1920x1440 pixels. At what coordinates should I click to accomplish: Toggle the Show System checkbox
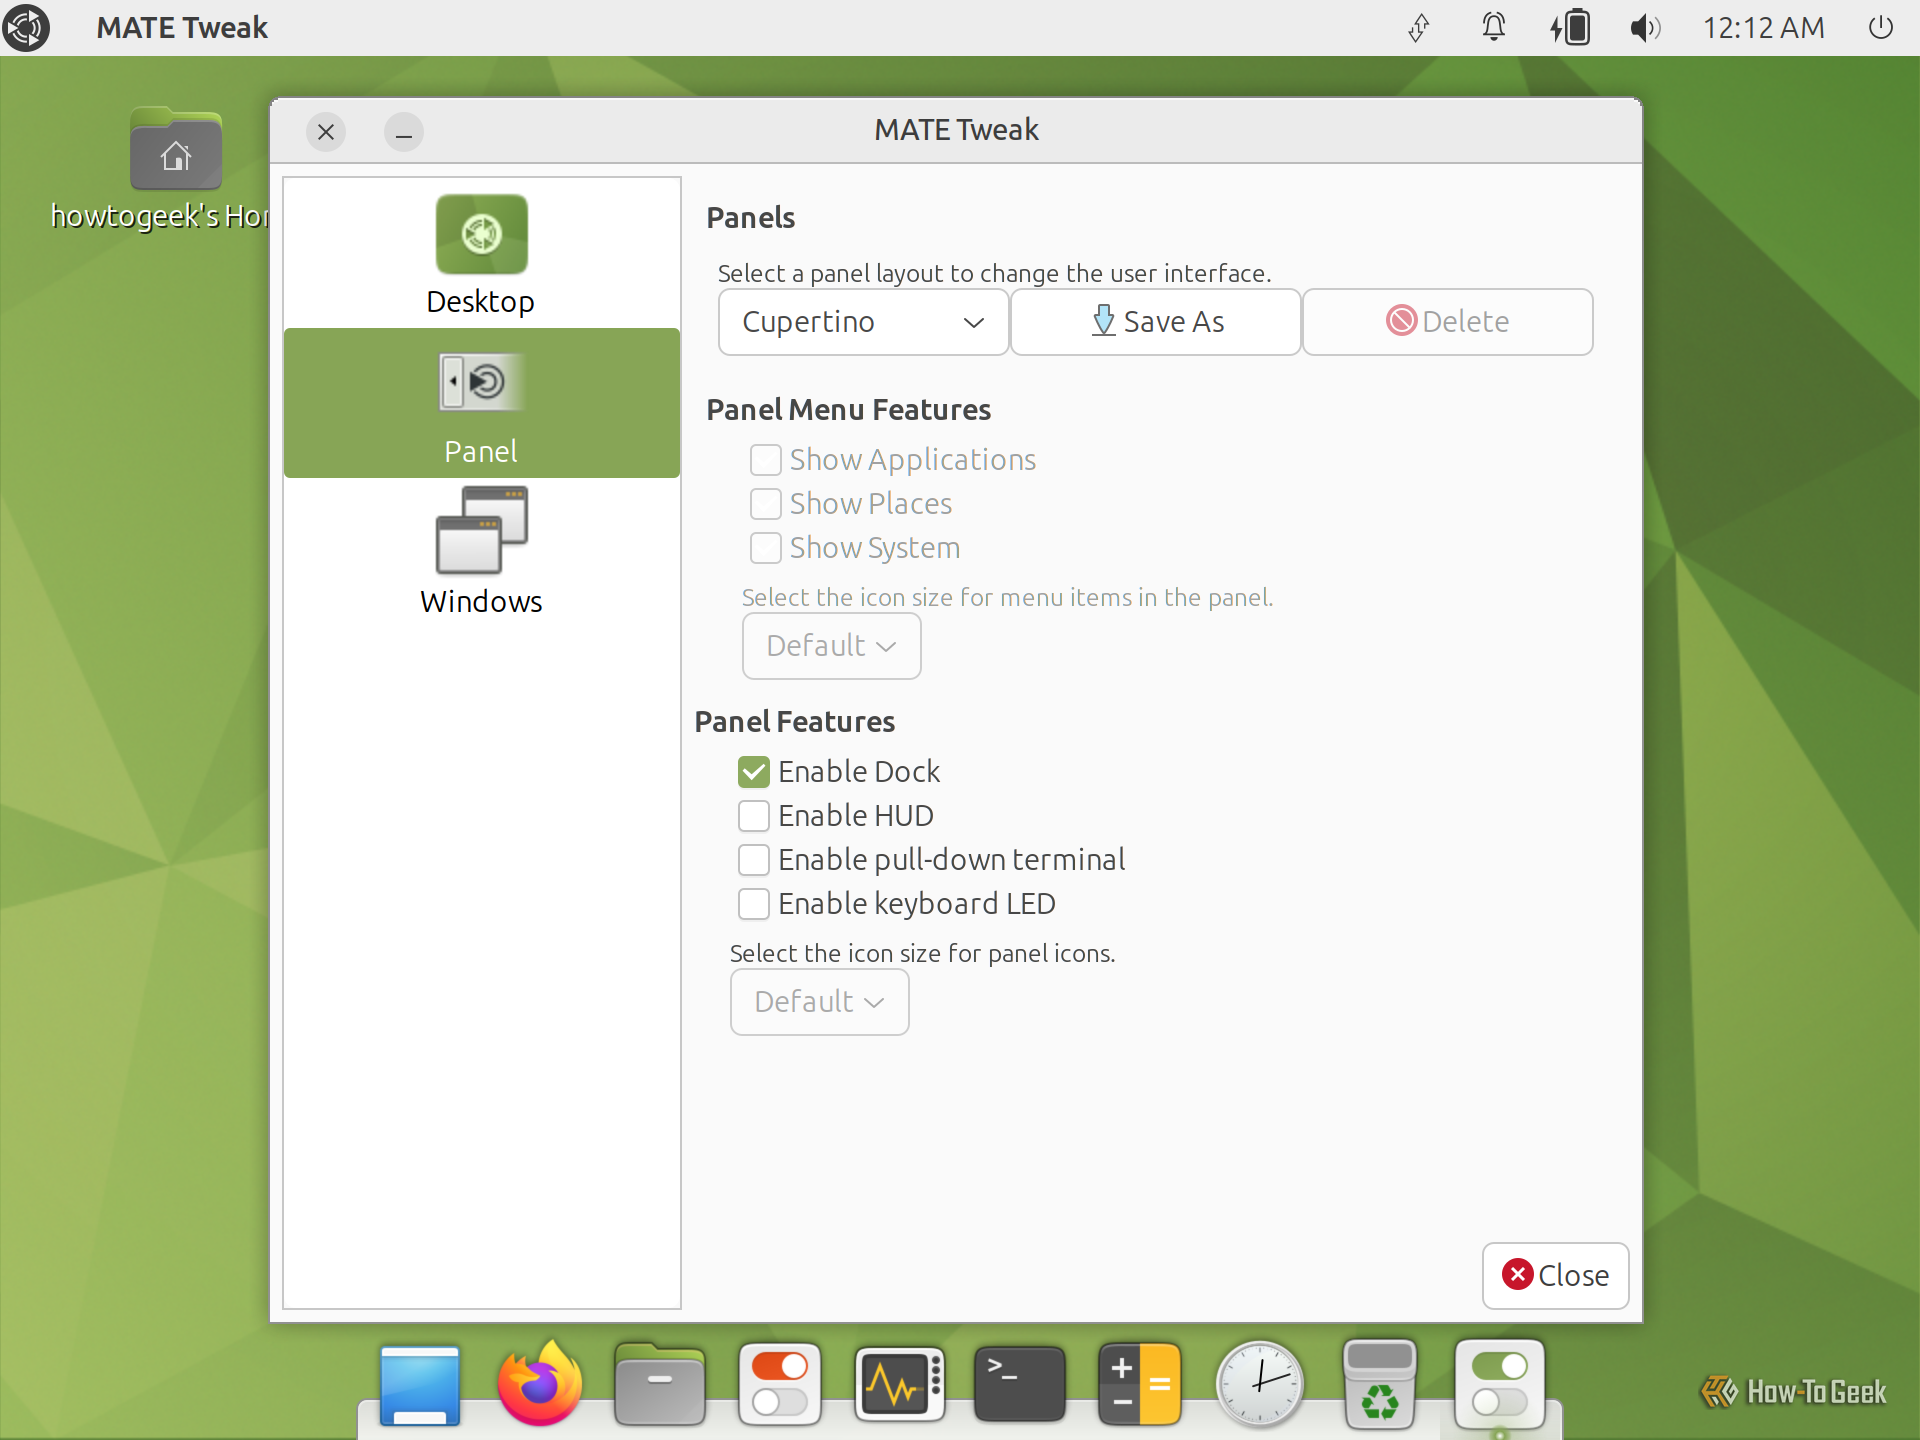pos(766,548)
